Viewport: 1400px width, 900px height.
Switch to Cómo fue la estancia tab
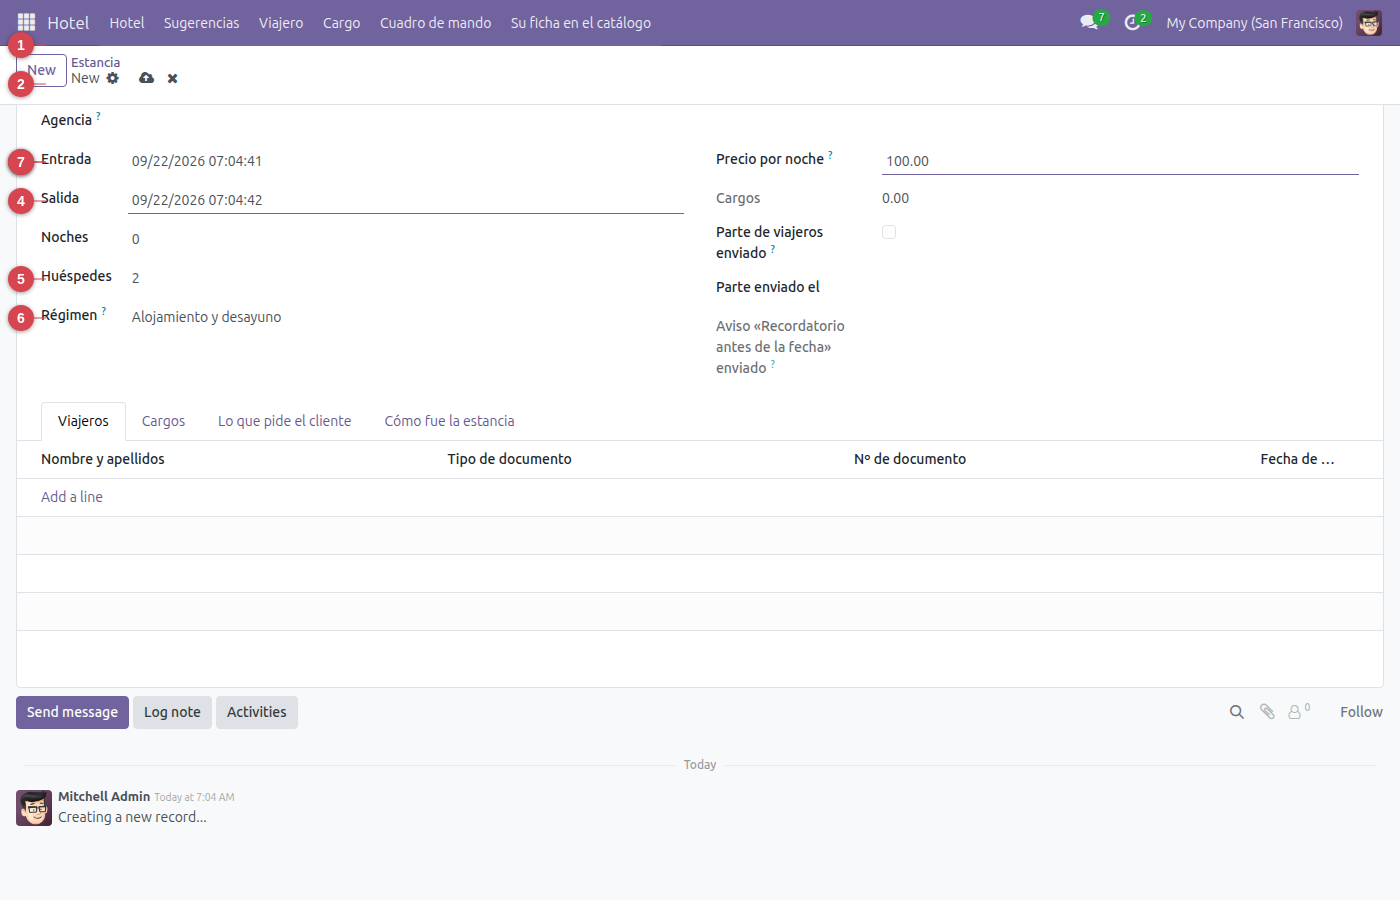click(450, 421)
